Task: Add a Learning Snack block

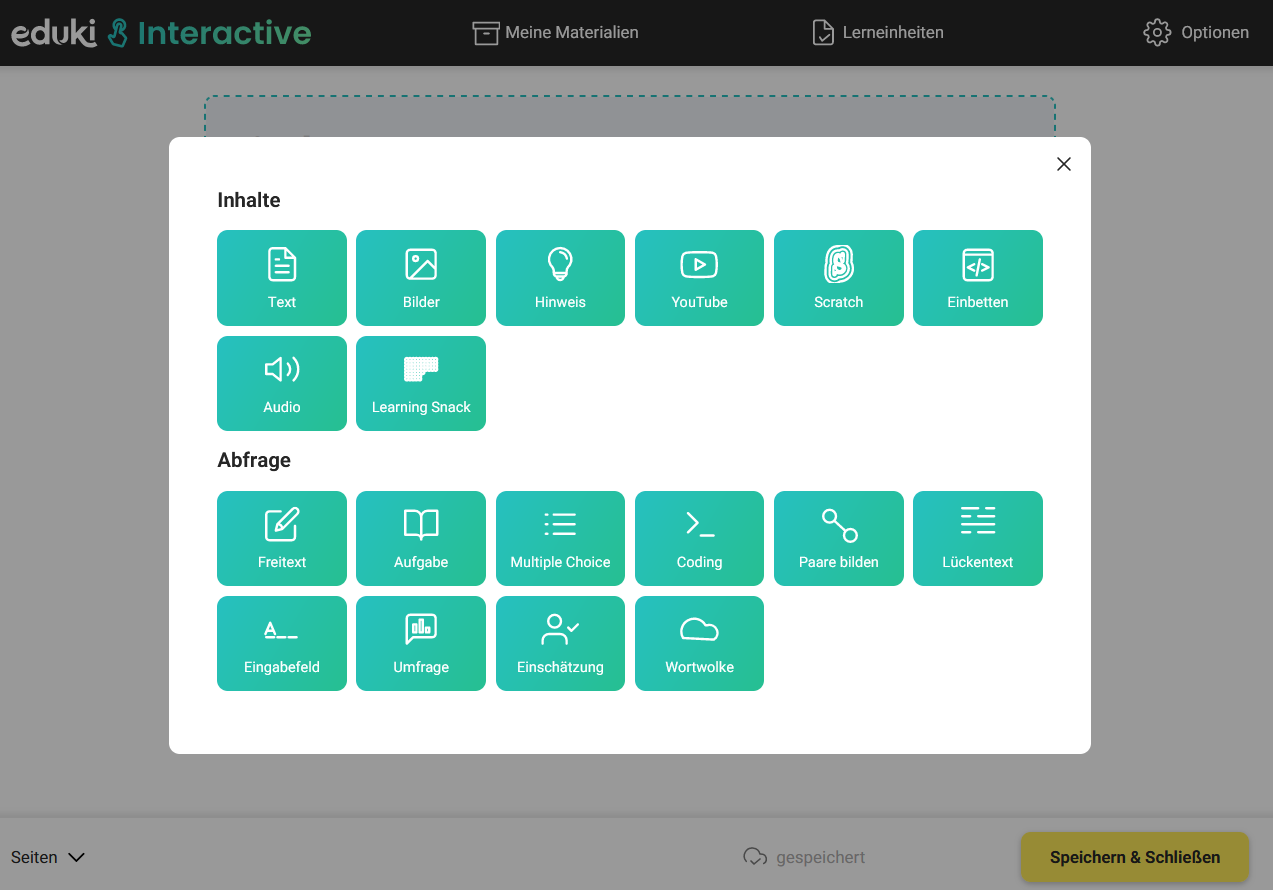Action: coord(420,383)
